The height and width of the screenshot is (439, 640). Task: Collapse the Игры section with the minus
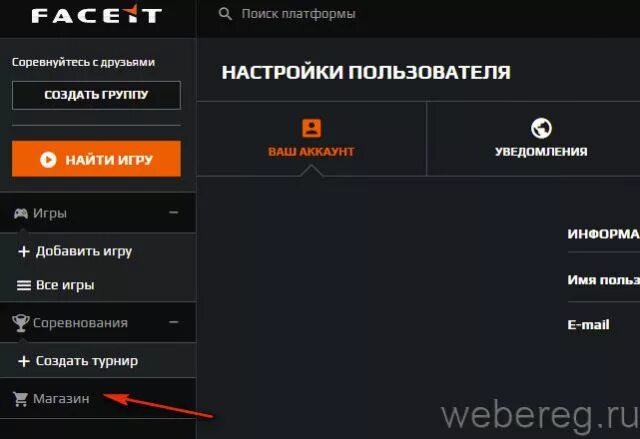point(173,213)
